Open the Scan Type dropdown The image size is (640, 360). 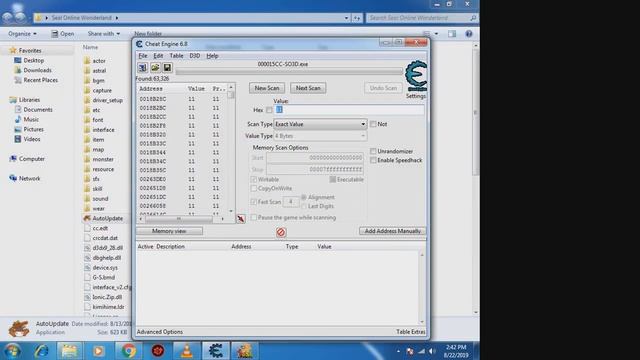coord(320,124)
